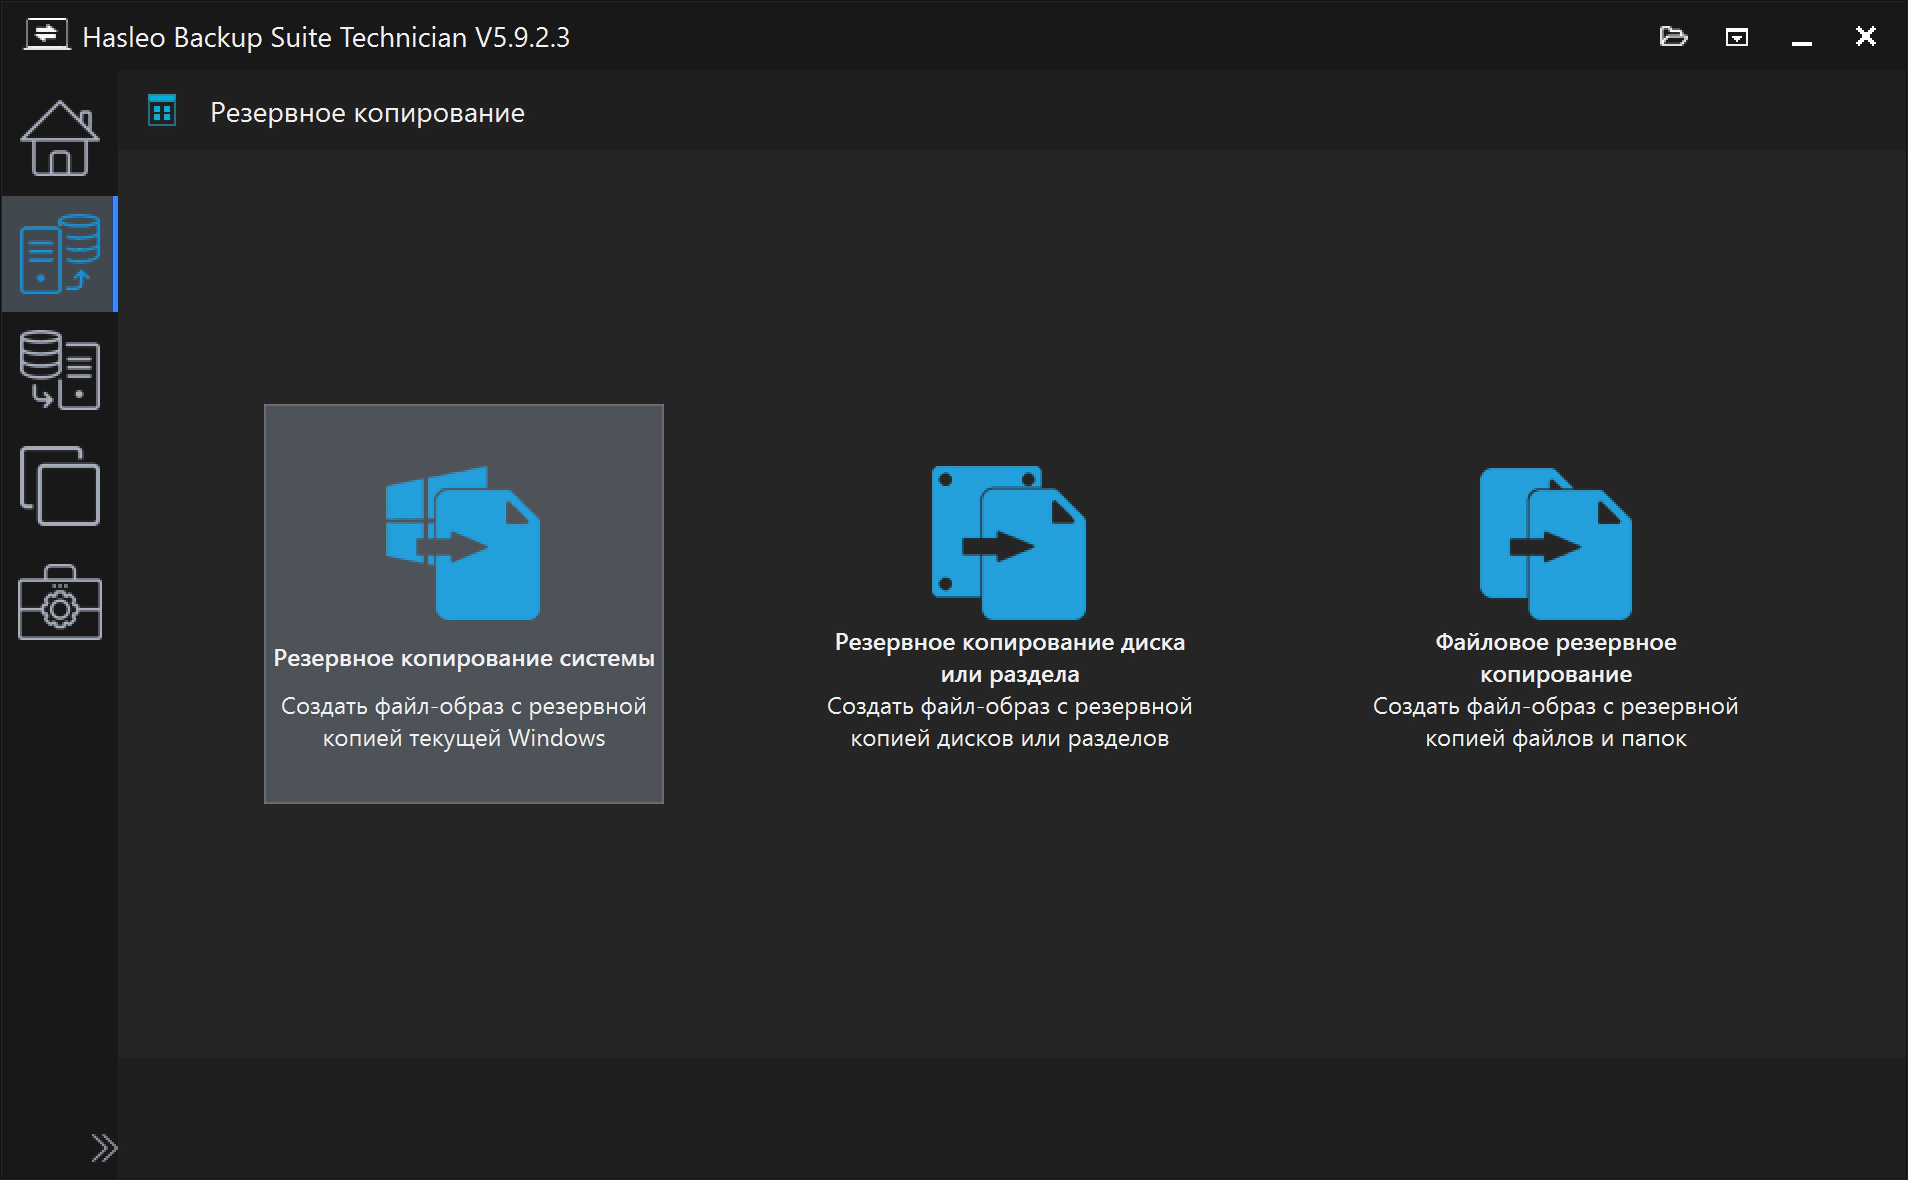This screenshot has width=1908, height=1180.
Task: Click the Windows system backup tile icon
Action: coord(463,543)
